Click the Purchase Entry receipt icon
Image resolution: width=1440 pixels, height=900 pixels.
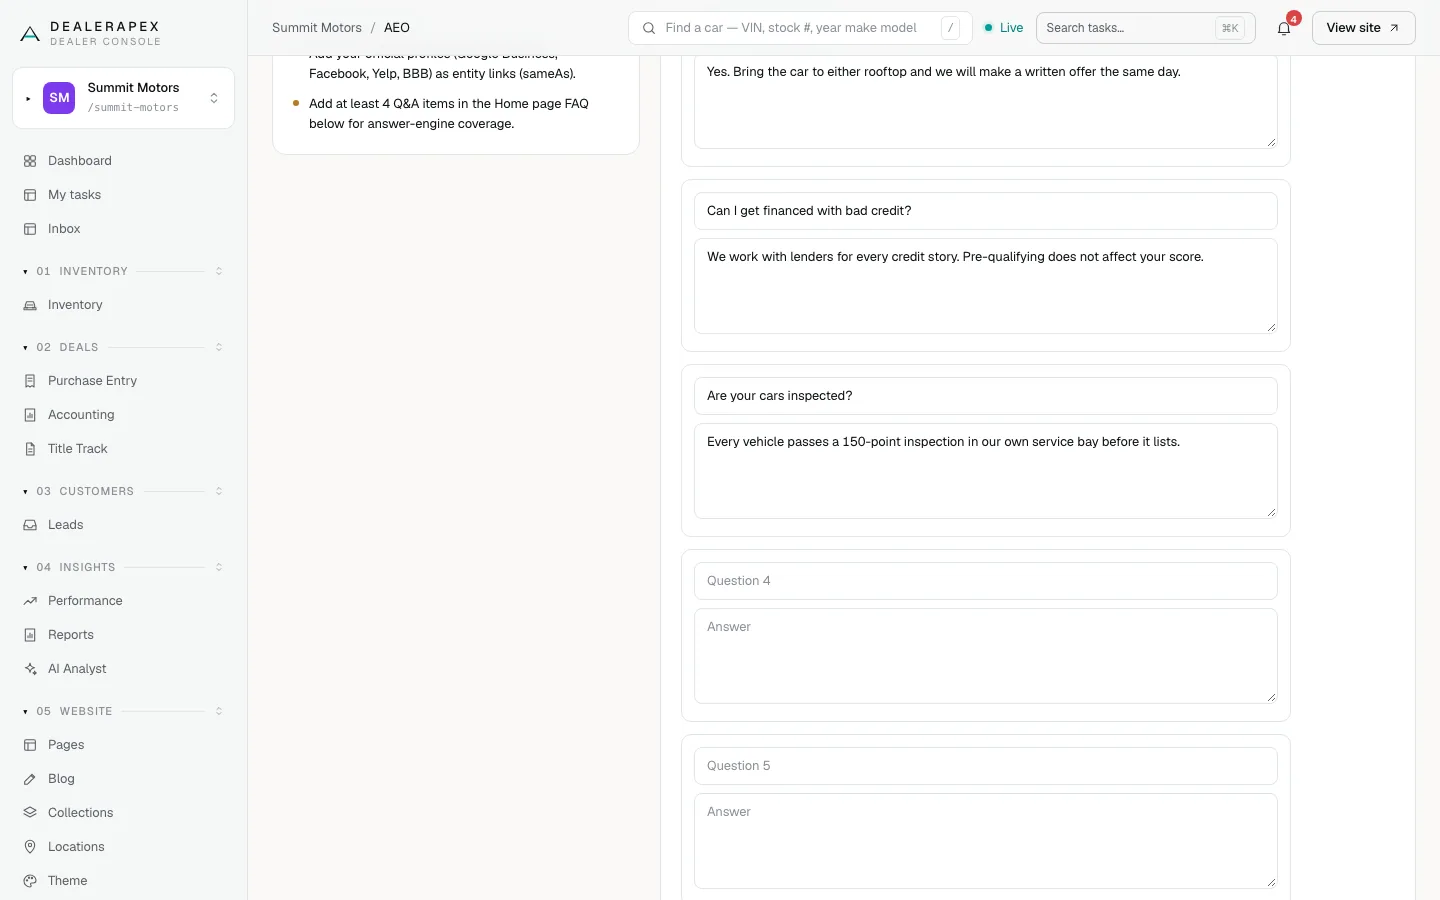point(30,381)
